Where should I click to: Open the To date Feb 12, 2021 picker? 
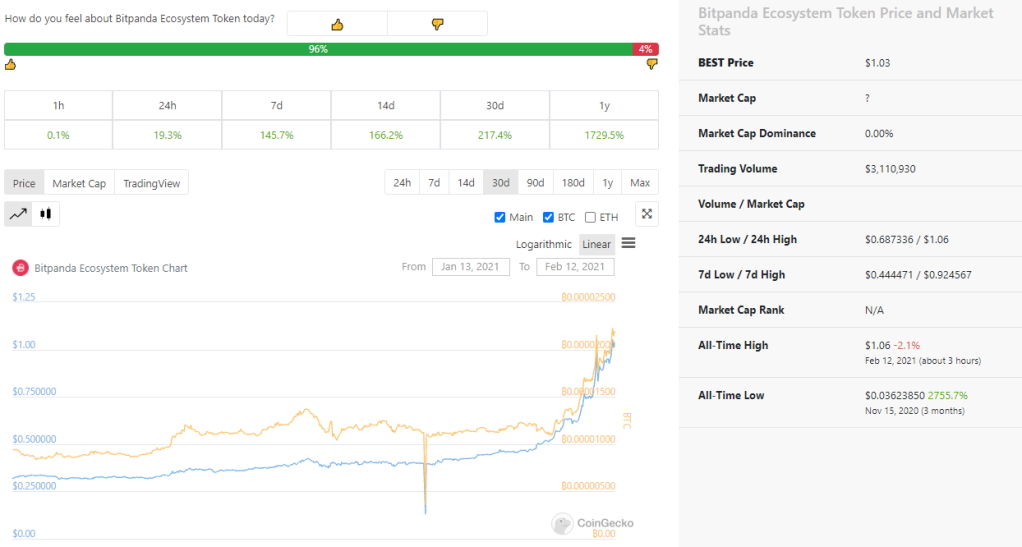tap(575, 267)
